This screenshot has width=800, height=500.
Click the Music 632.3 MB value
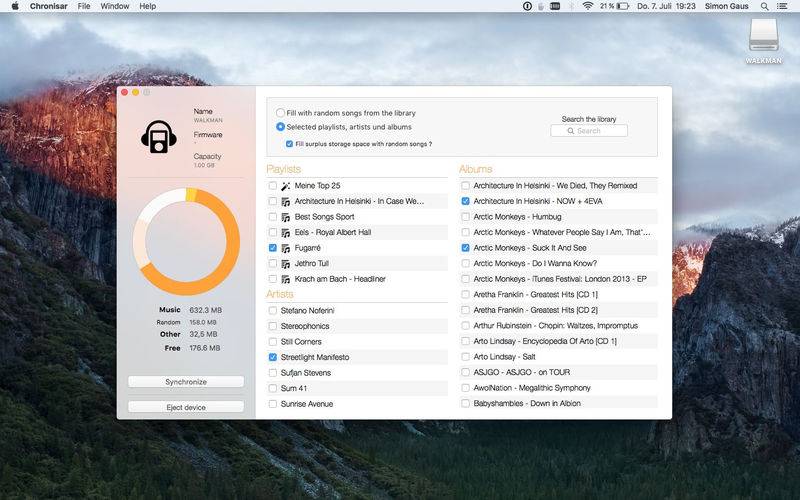tap(206, 310)
